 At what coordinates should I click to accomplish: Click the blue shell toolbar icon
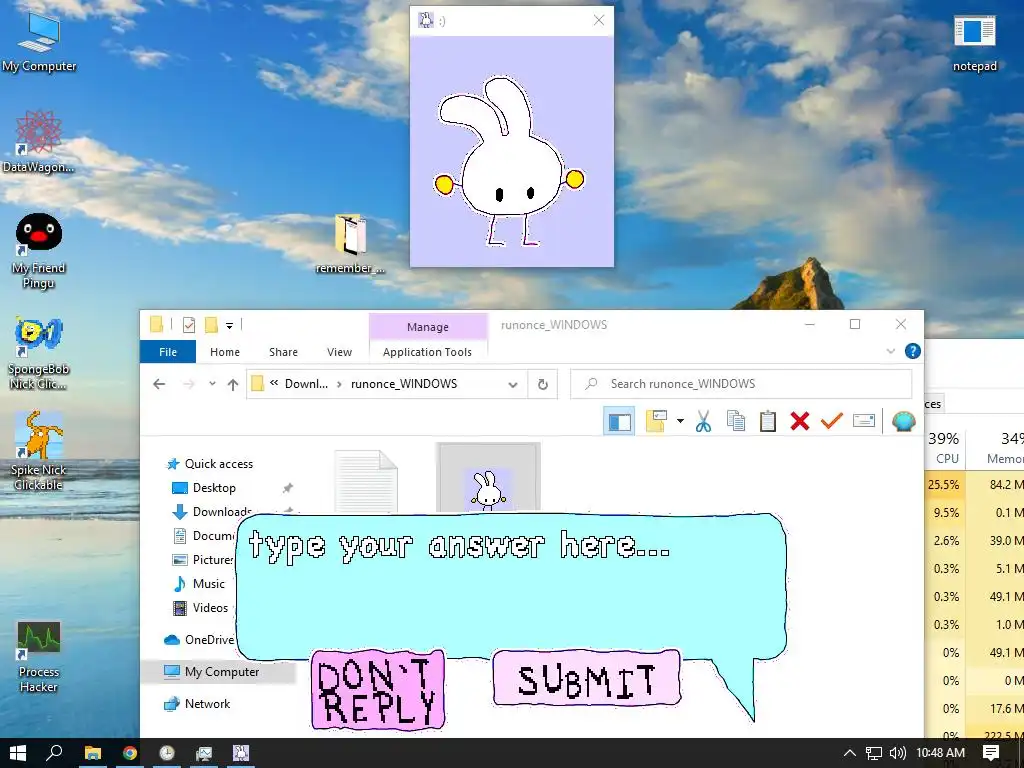904,421
